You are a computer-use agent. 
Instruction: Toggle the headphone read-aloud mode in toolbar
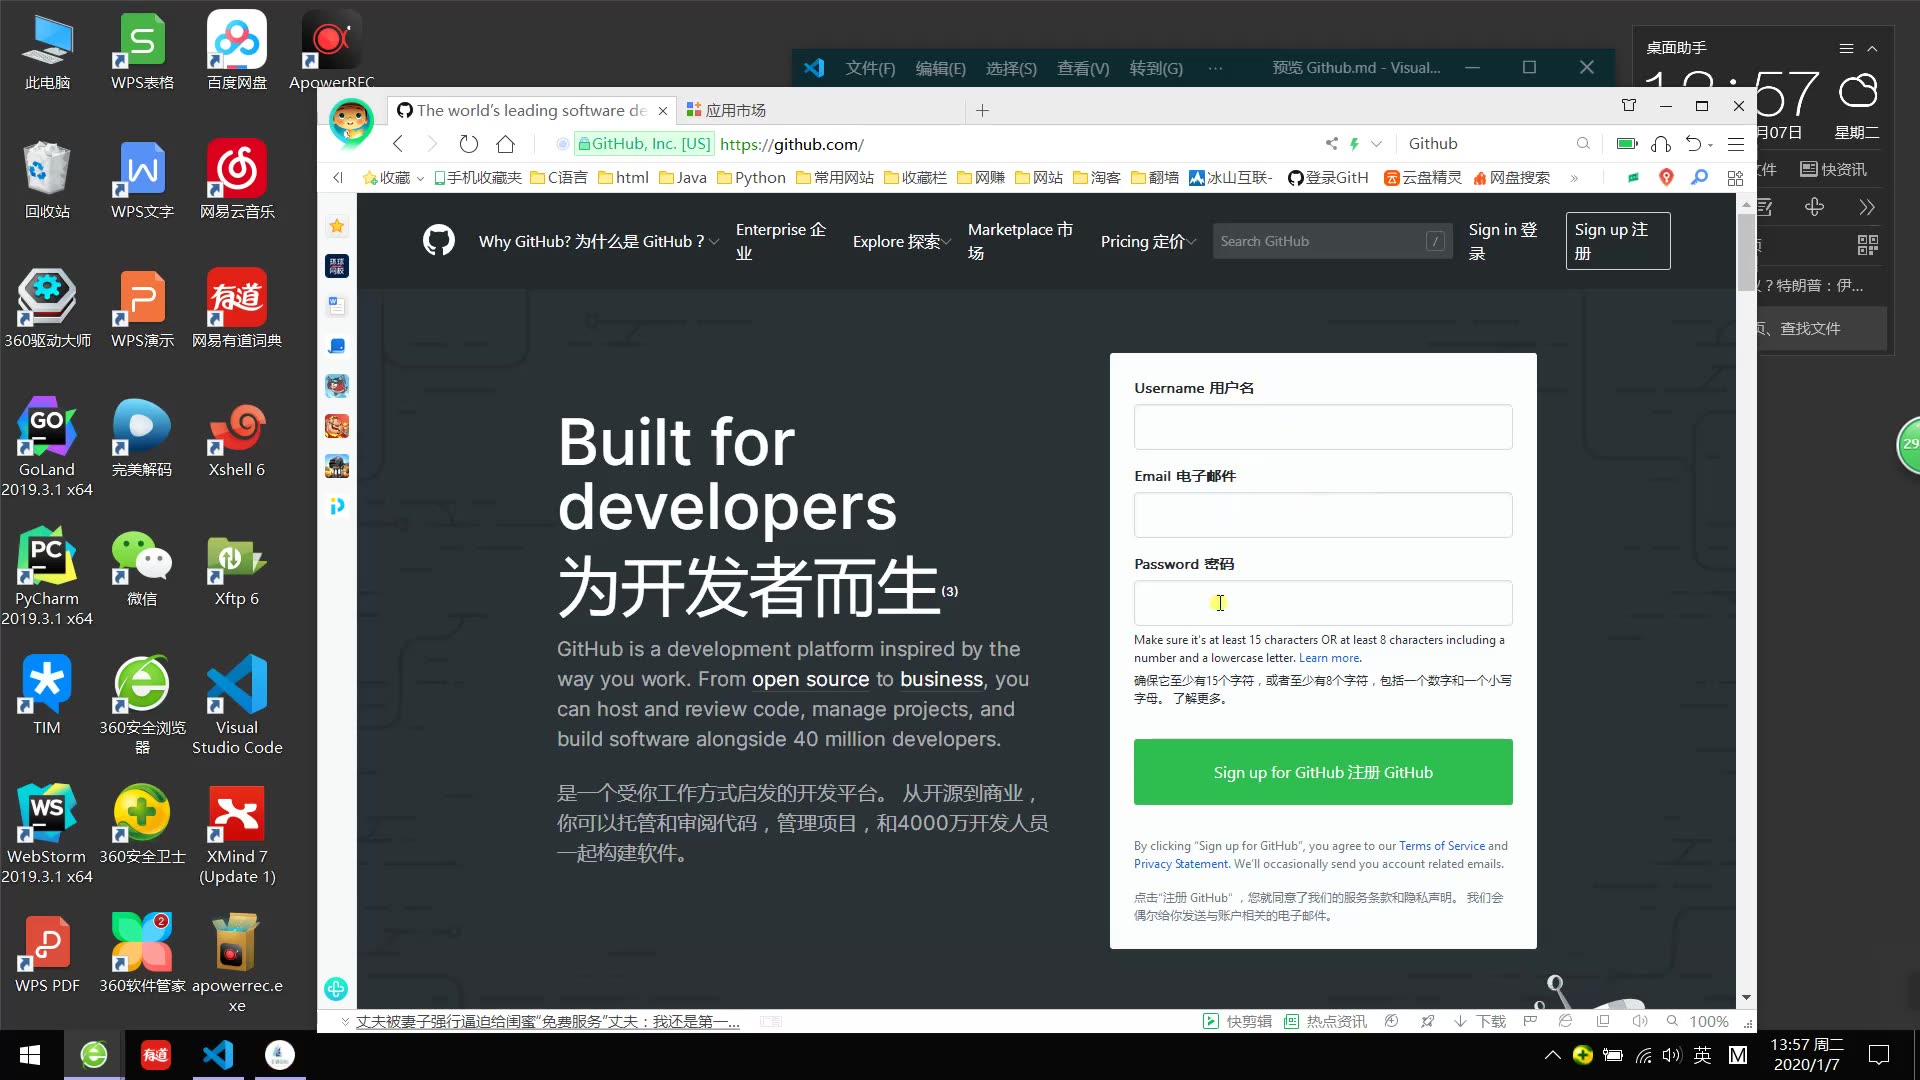(1661, 143)
